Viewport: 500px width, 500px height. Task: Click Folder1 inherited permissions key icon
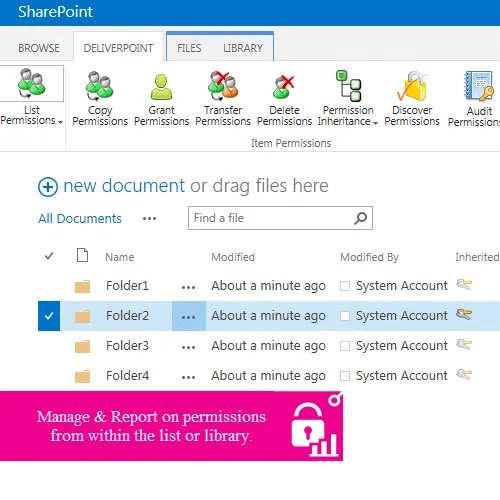click(464, 284)
